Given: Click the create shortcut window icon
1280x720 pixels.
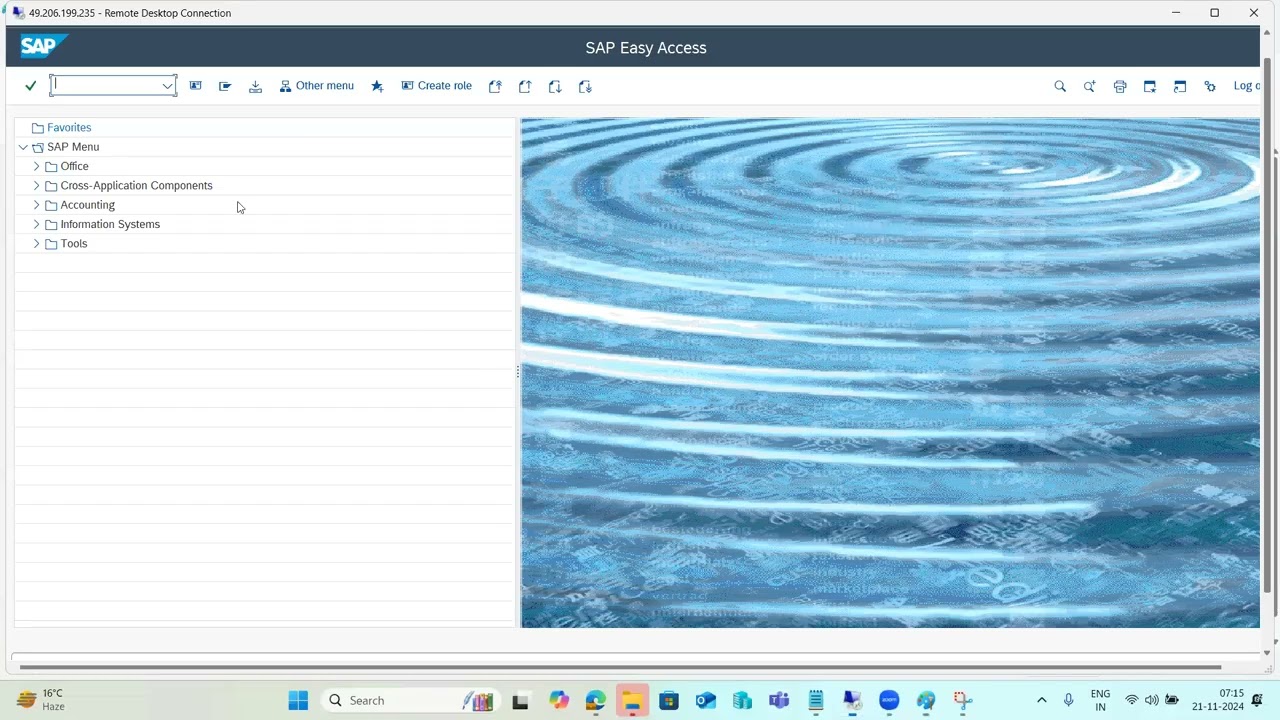Looking at the screenshot, I should (1180, 86).
